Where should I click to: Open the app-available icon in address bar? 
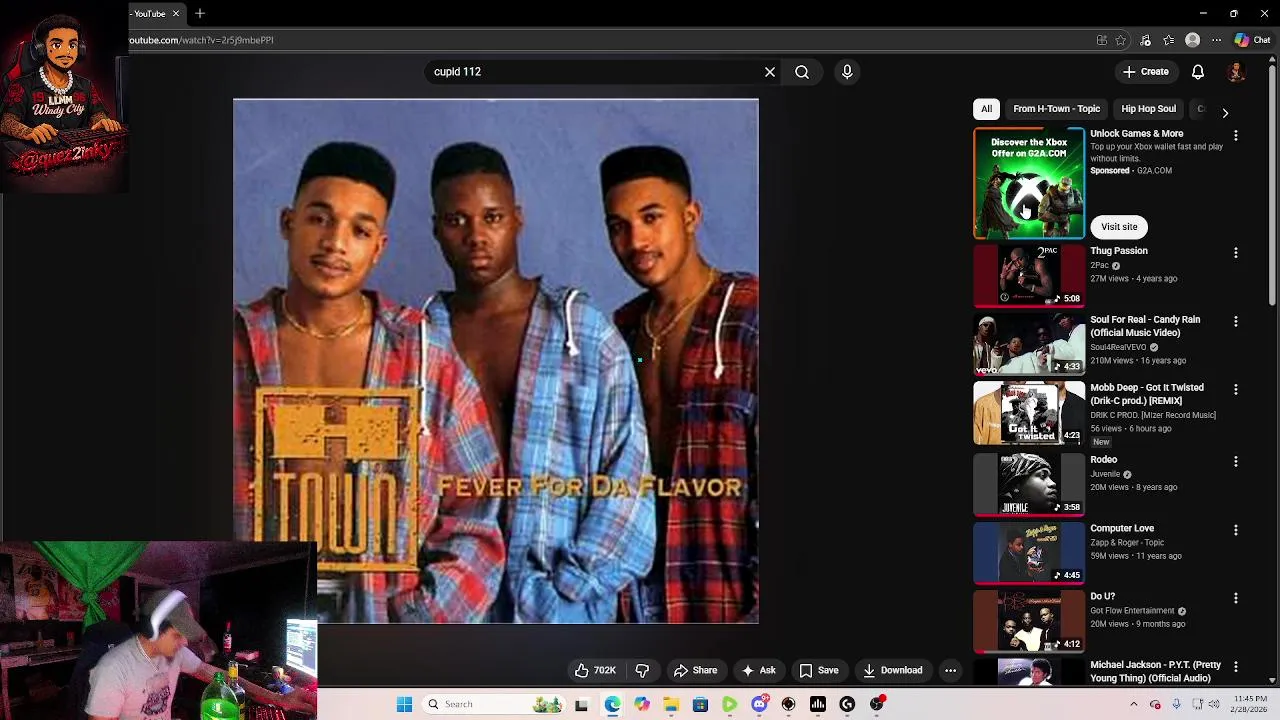[x=1102, y=40]
